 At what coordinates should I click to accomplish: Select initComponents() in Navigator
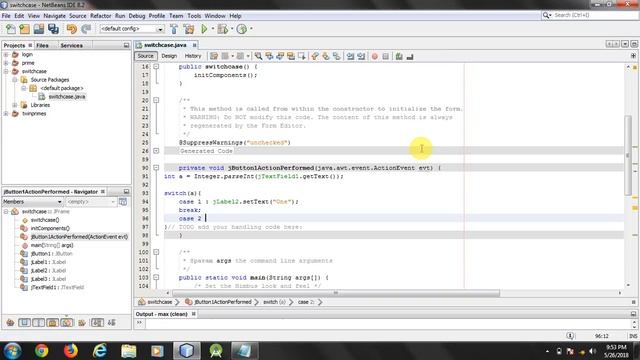click(x=50, y=229)
